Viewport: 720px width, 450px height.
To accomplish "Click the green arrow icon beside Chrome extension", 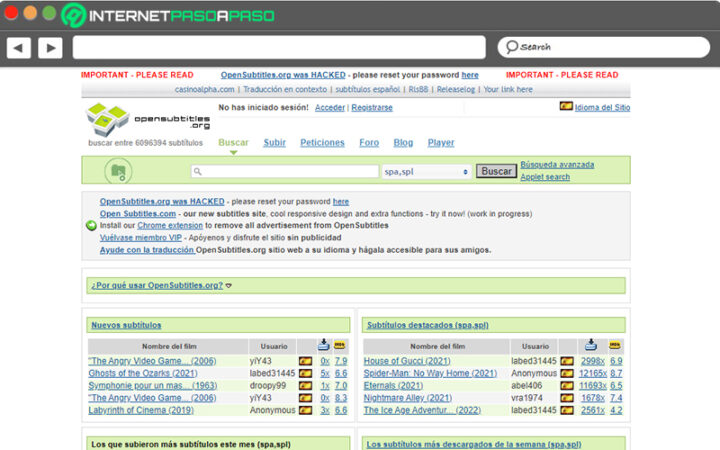I will [x=91, y=226].
